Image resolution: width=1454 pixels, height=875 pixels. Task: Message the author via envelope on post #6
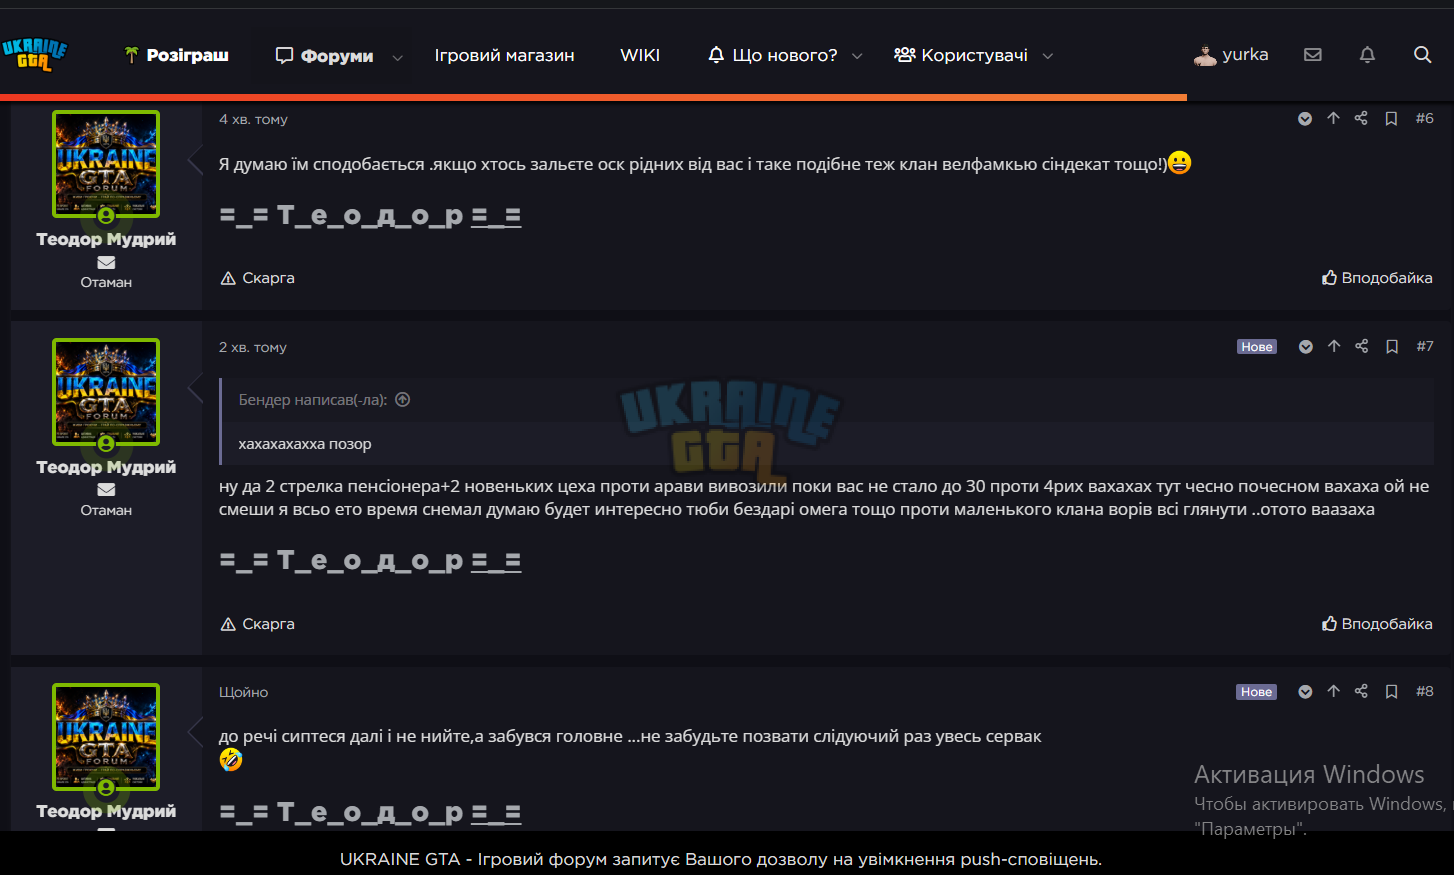[x=106, y=262]
